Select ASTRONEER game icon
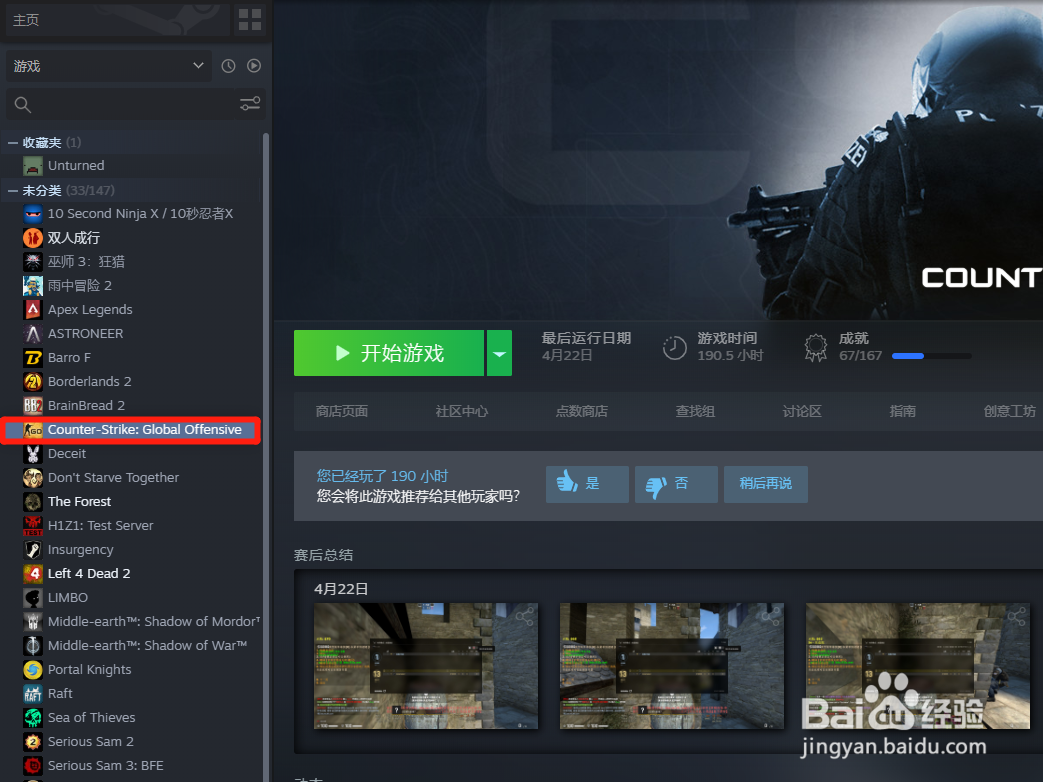 click(33, 334)
